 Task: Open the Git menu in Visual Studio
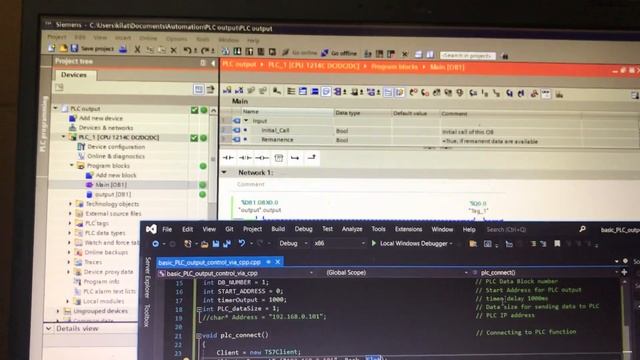[x=229, y=229]
